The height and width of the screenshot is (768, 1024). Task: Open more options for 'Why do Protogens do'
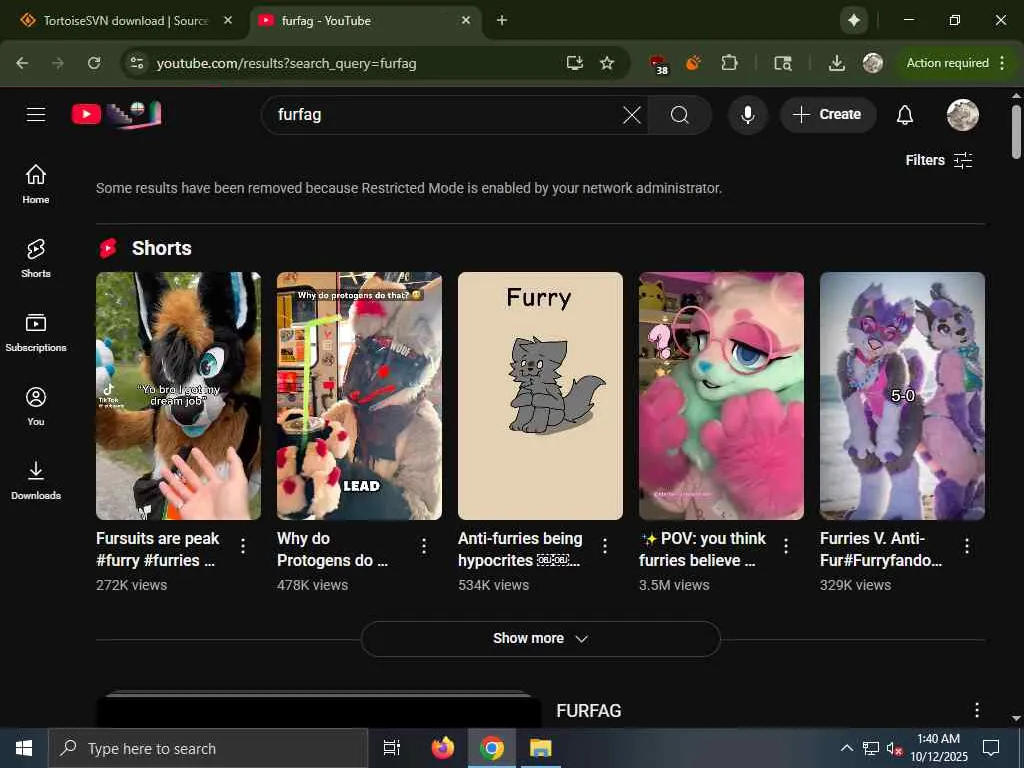click(424, 546)
